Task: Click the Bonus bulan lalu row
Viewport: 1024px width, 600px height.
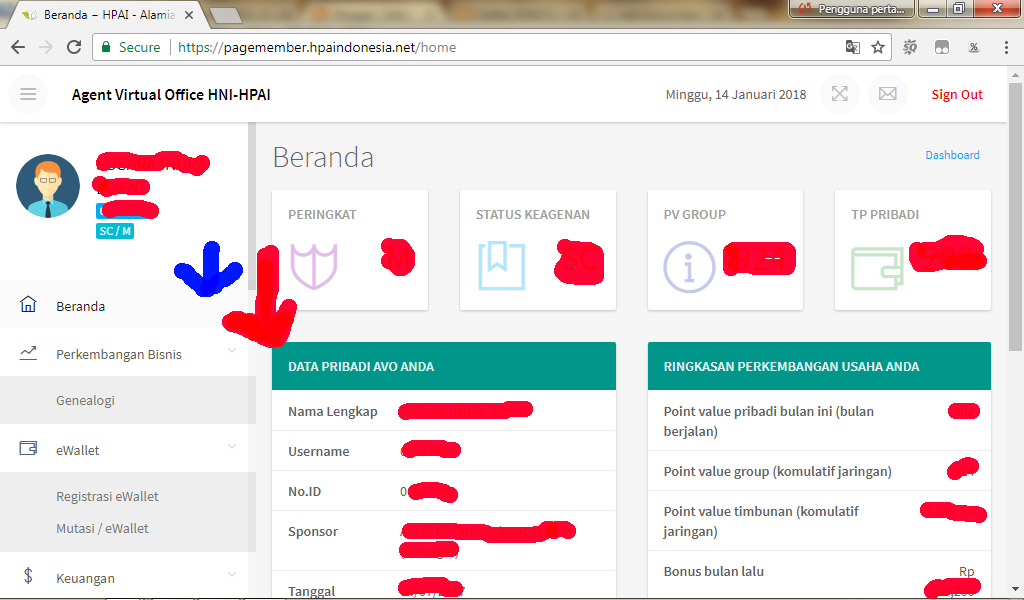Action: (x=819, y=575)
